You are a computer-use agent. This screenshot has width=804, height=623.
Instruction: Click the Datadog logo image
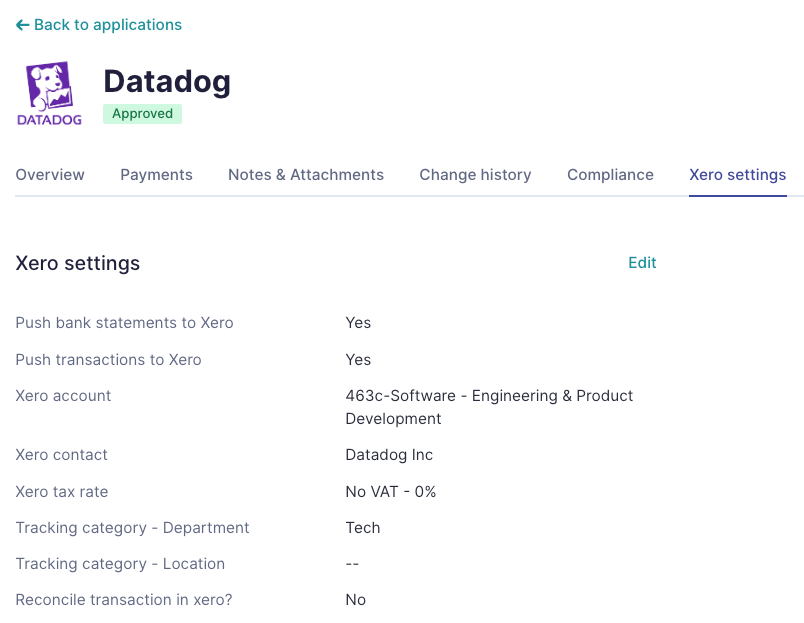[49, 93]
